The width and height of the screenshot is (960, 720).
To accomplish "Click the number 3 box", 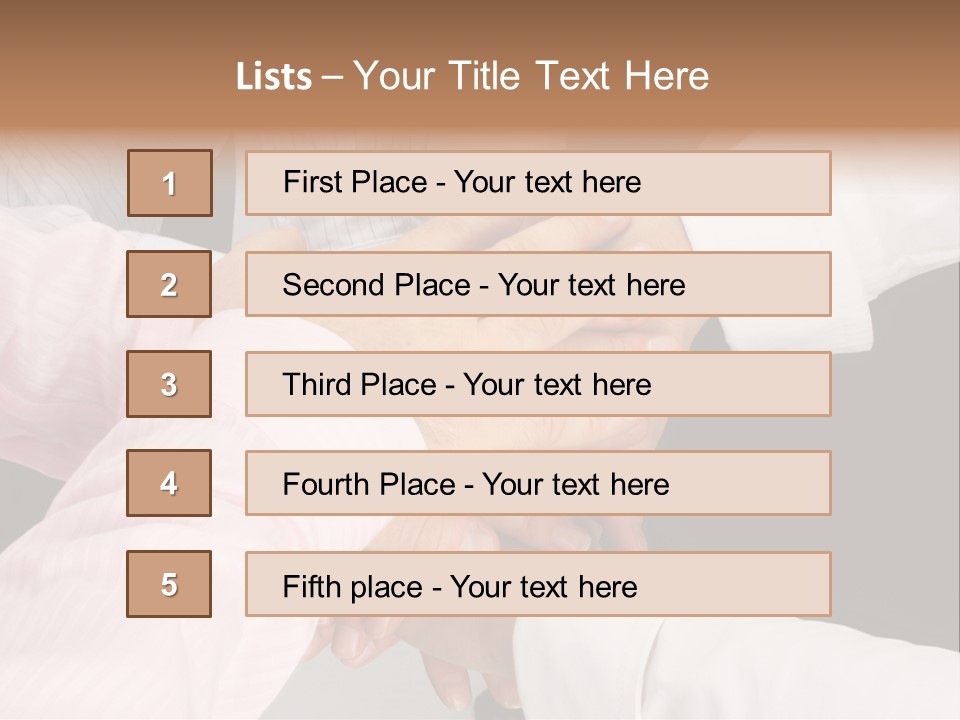I will [169, 384].
